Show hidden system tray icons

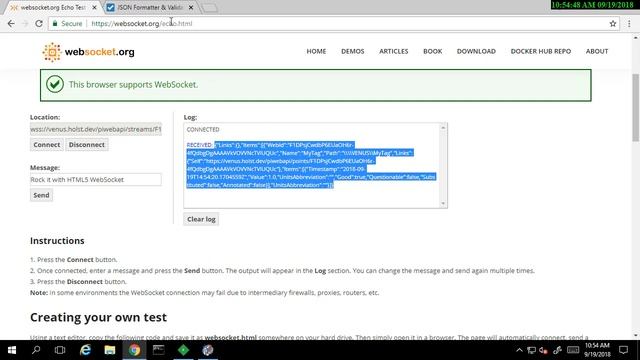(519, 350)
